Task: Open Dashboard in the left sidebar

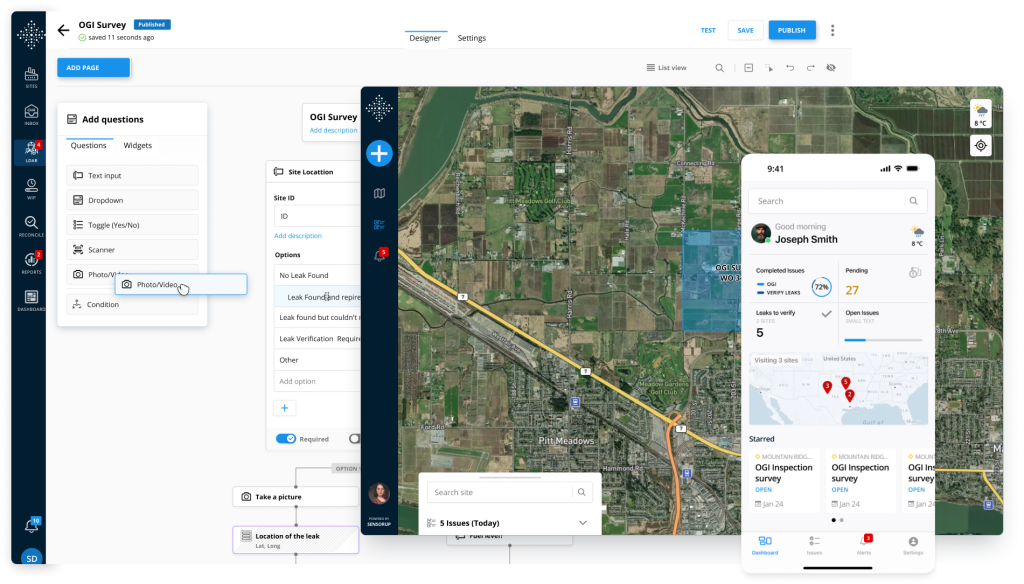Action: (31, 300)
